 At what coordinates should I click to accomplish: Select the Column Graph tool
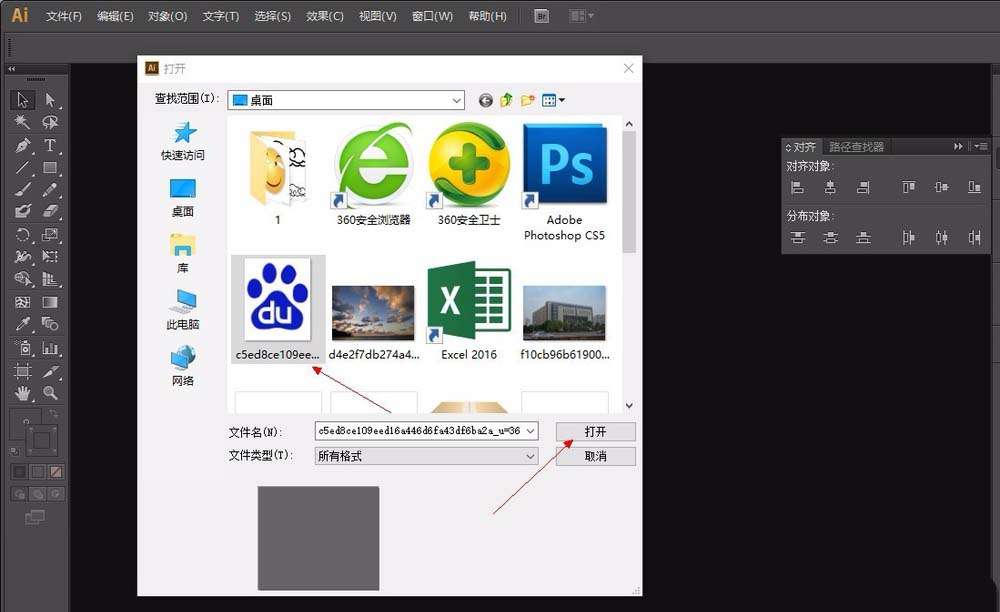pyautogui.click(x=50, y=348)
